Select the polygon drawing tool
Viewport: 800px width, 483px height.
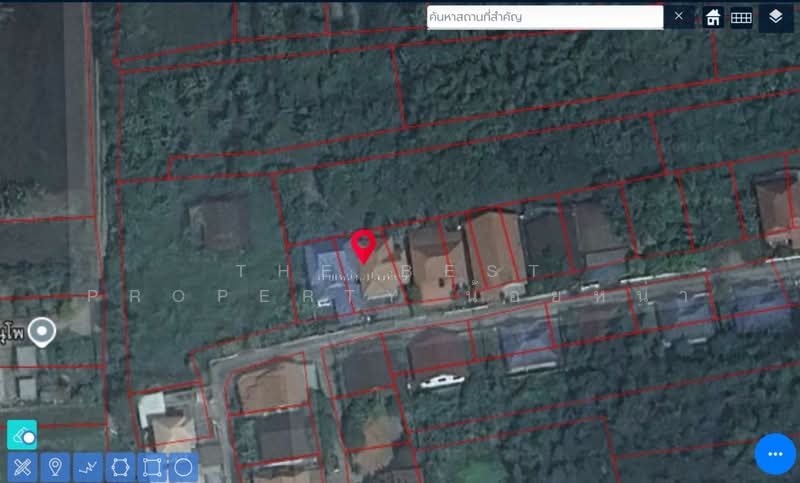tap(120, 467)
